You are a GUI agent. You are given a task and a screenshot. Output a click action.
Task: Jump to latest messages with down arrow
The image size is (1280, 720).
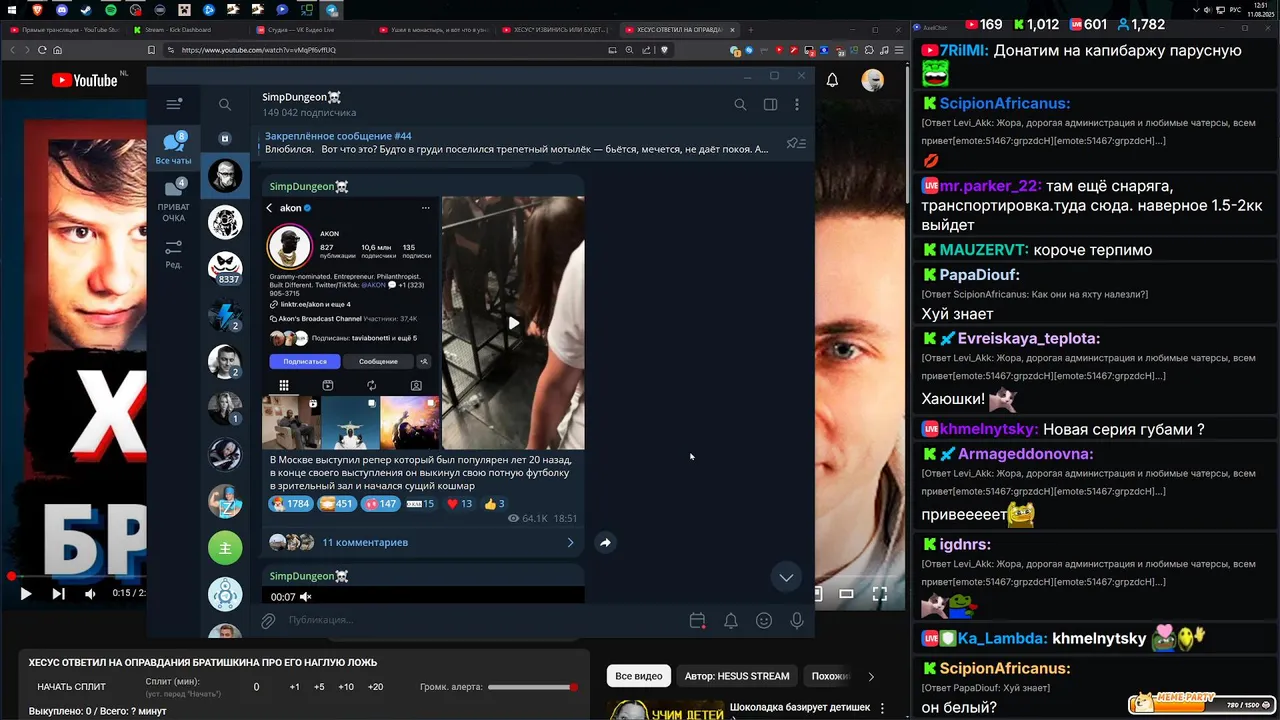click(786, 577)
